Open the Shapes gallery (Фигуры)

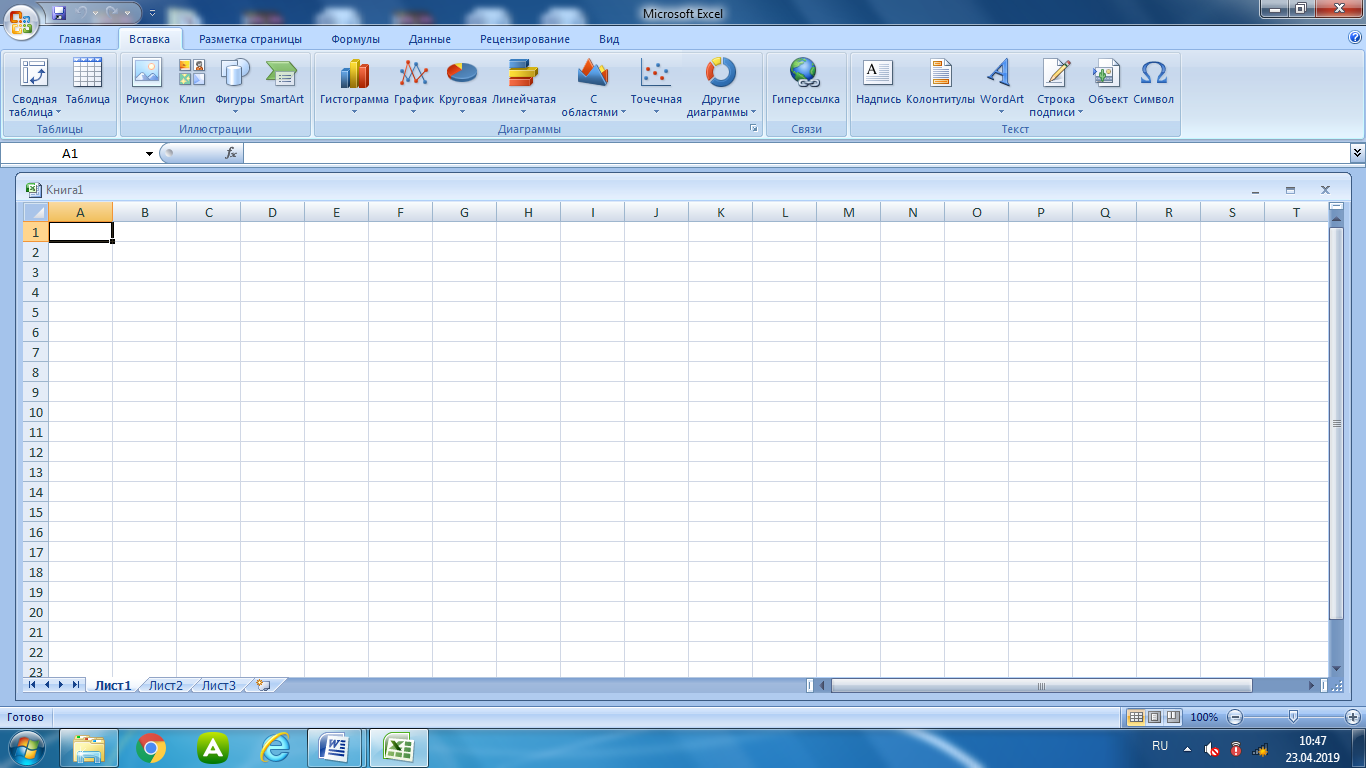(x=235, y=87)
